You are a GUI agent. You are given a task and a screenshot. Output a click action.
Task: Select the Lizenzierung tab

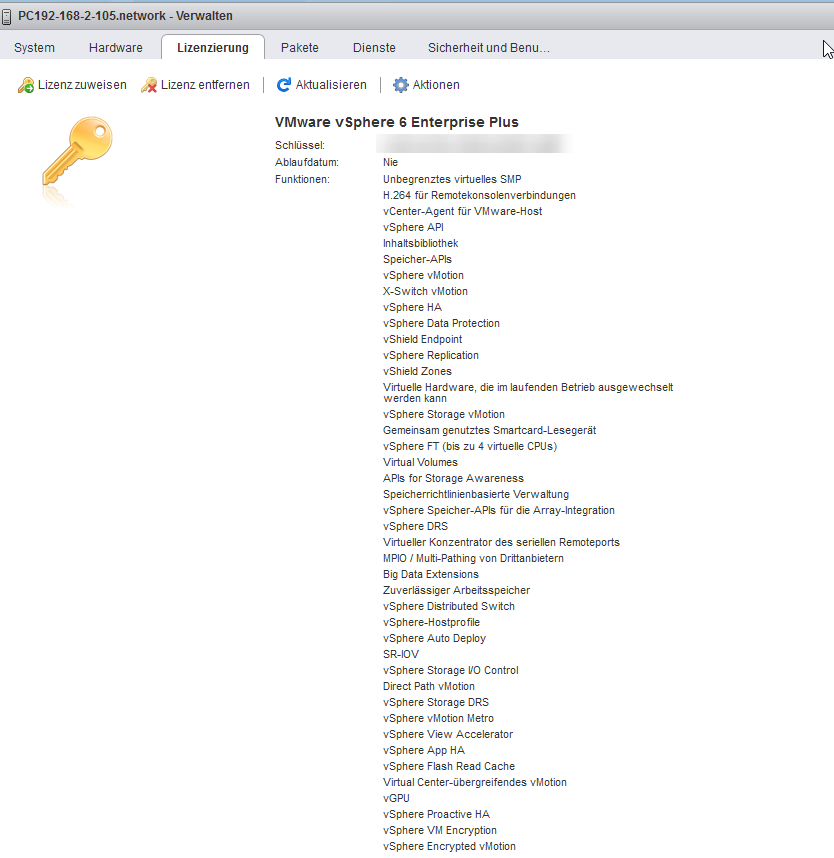(x=213, y=48)
